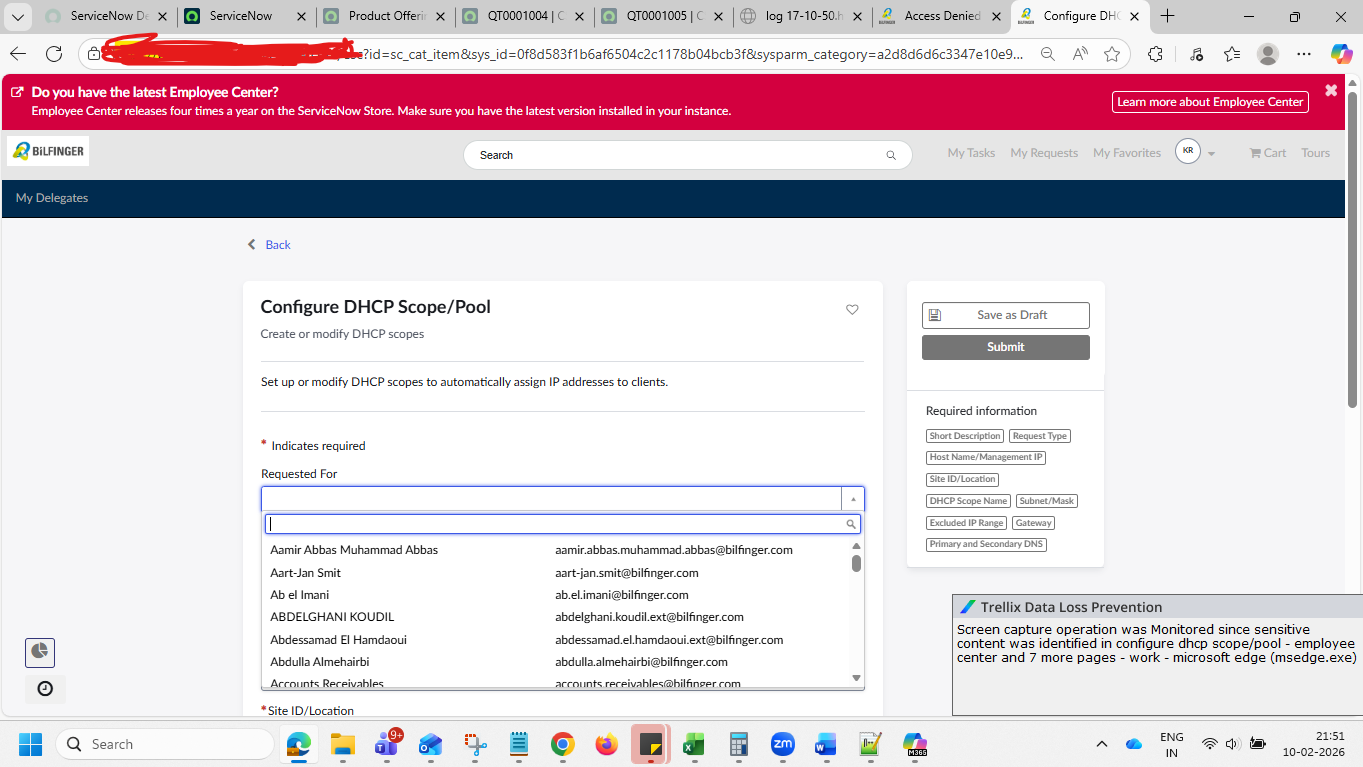Go back using the Back link
Screen dimensions: 1363x767
[269, 245]
